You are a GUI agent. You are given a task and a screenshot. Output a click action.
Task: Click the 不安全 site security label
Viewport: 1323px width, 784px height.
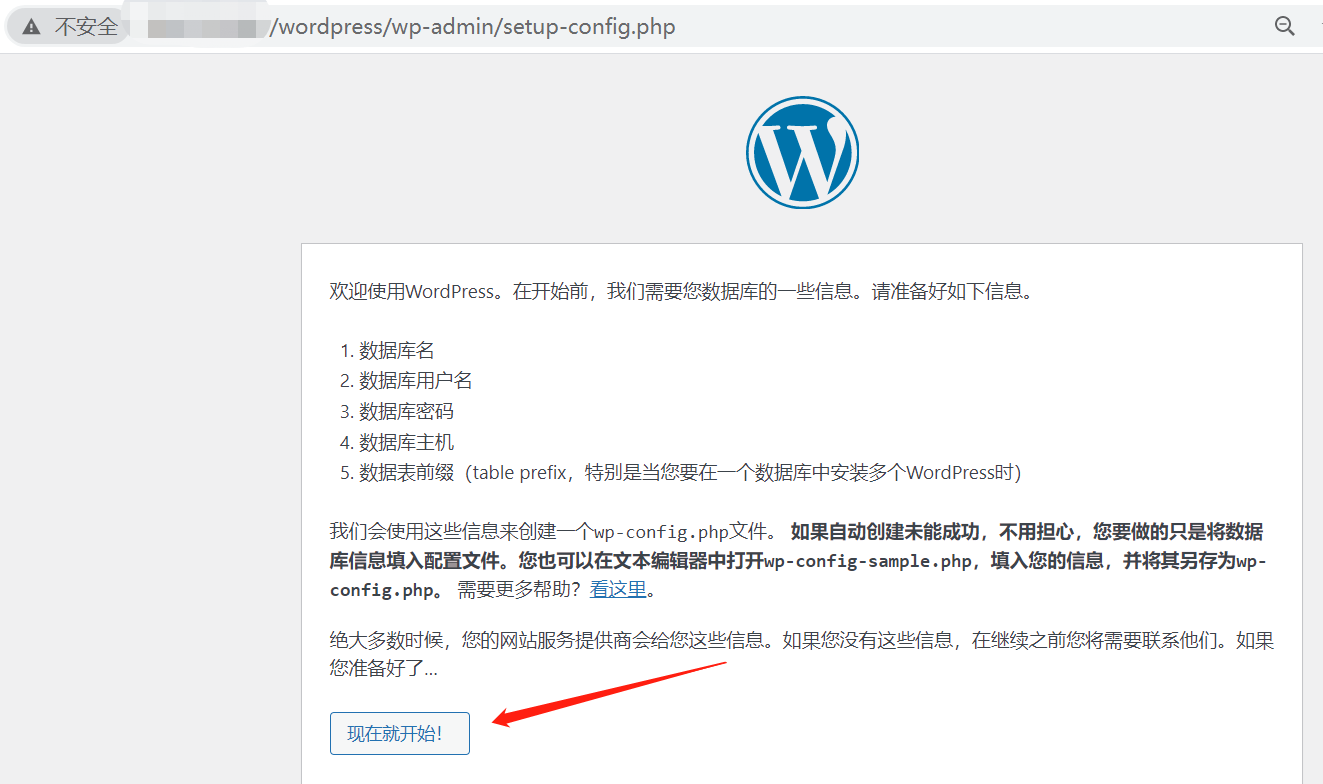(86, 27)
